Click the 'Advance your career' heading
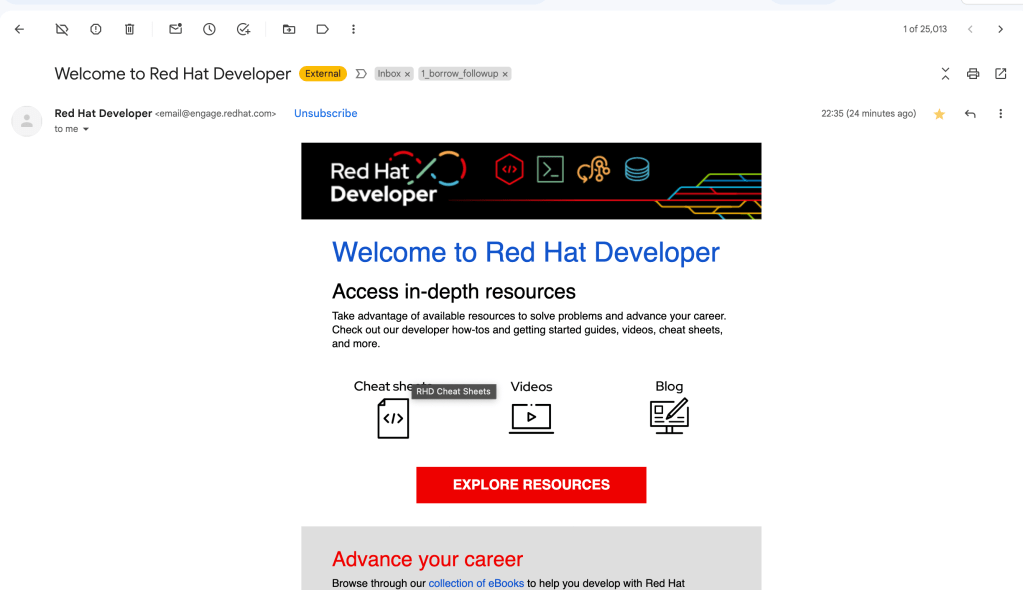The image size is (1023, 590). coord(427,559)
